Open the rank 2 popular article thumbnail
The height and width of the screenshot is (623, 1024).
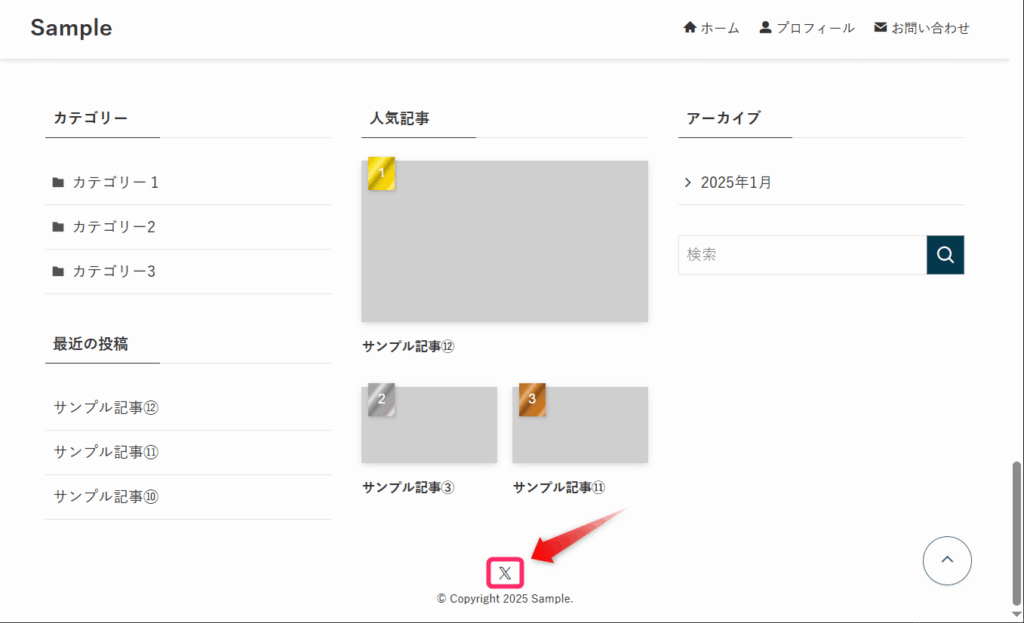click(x=429, y=424)
